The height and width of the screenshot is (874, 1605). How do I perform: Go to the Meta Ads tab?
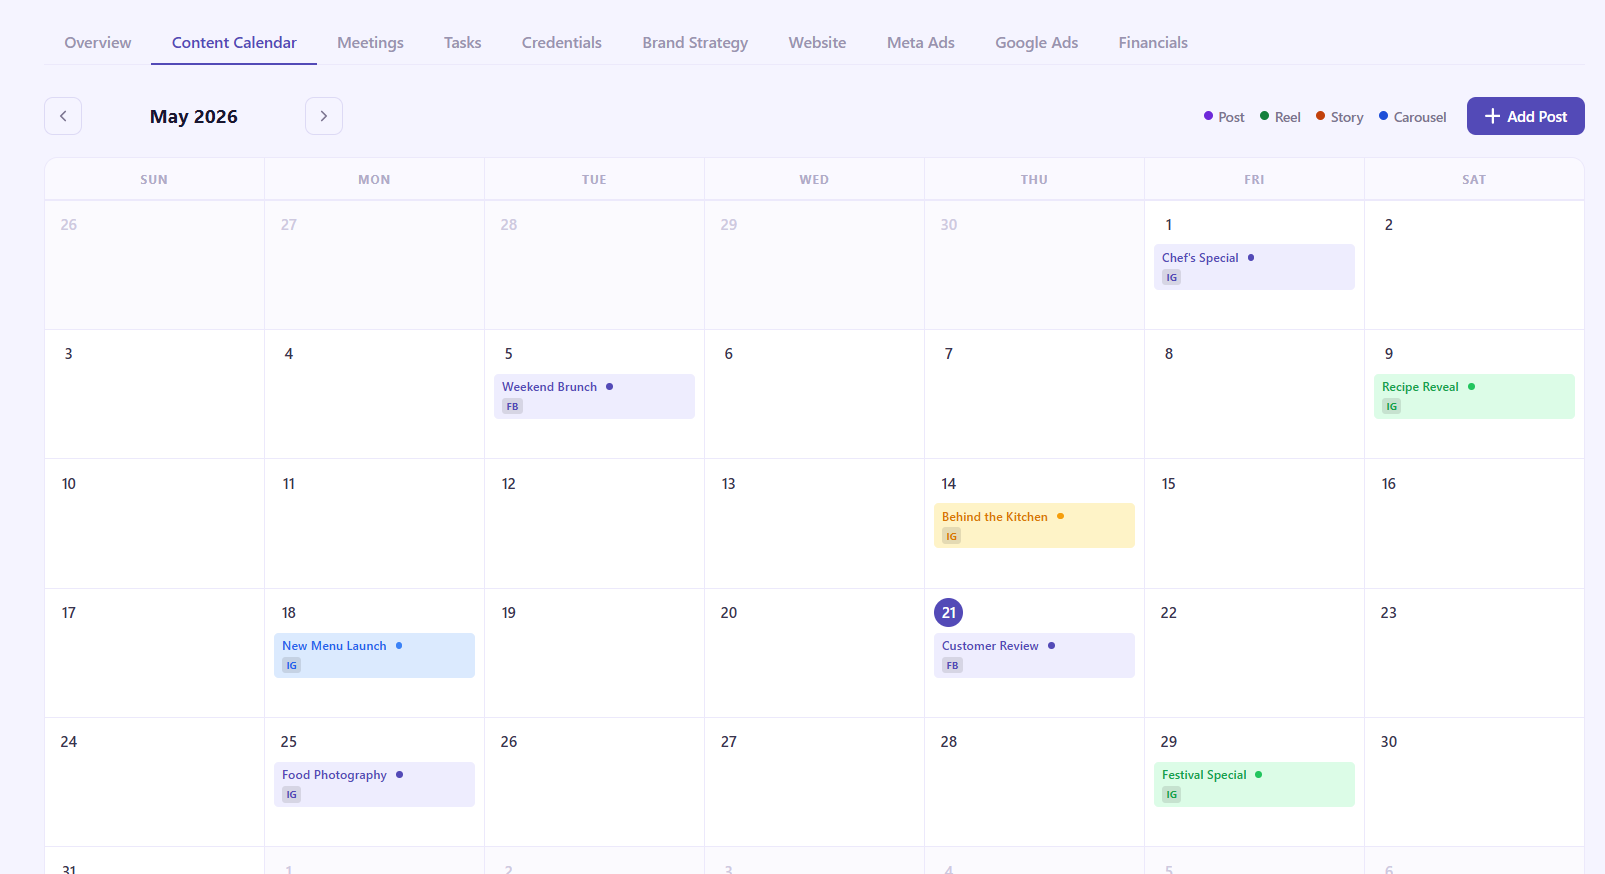coord(921,42)
